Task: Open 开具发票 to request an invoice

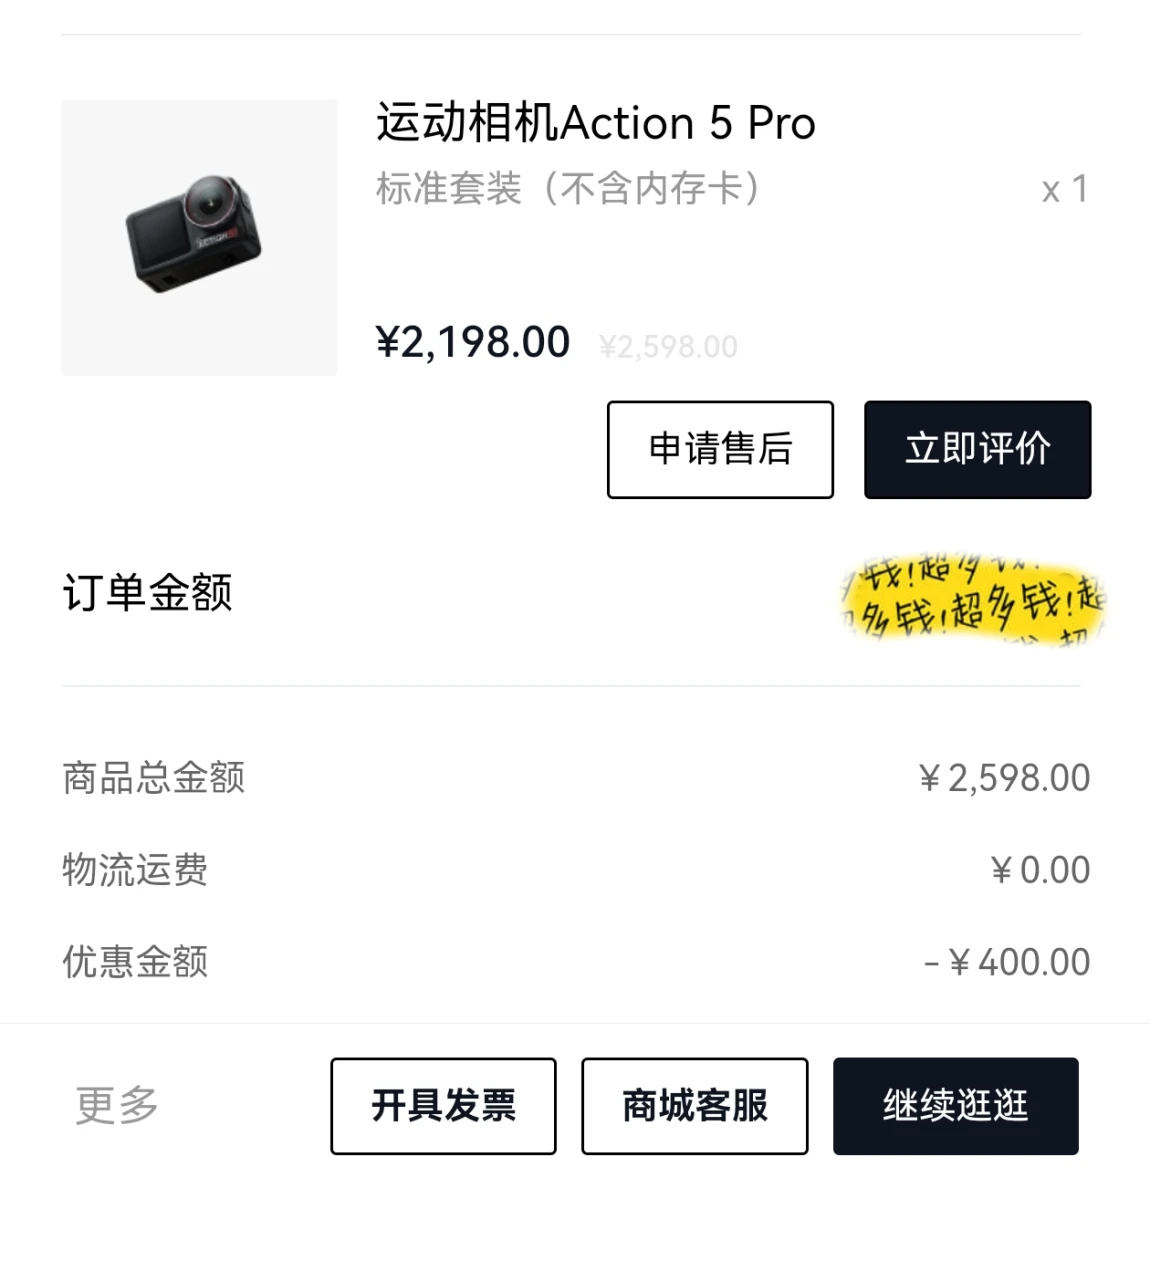Action: (443, 1106)
